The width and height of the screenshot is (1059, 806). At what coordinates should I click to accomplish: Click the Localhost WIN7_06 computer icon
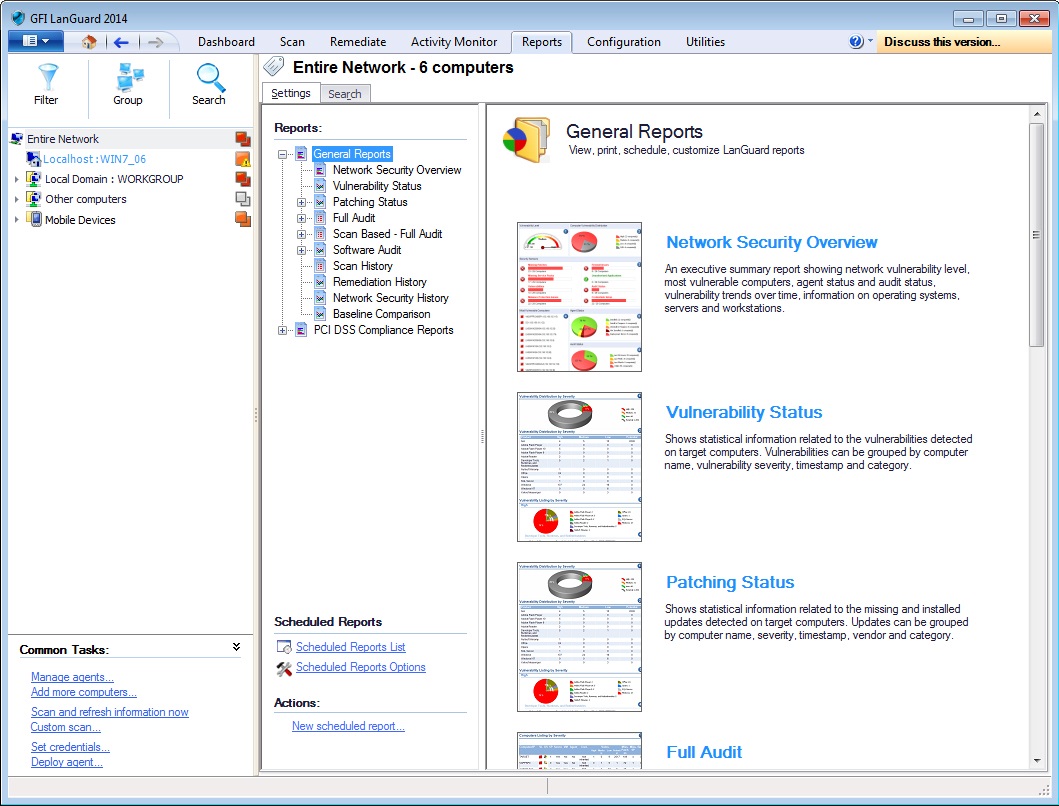(x=33, y=159)
